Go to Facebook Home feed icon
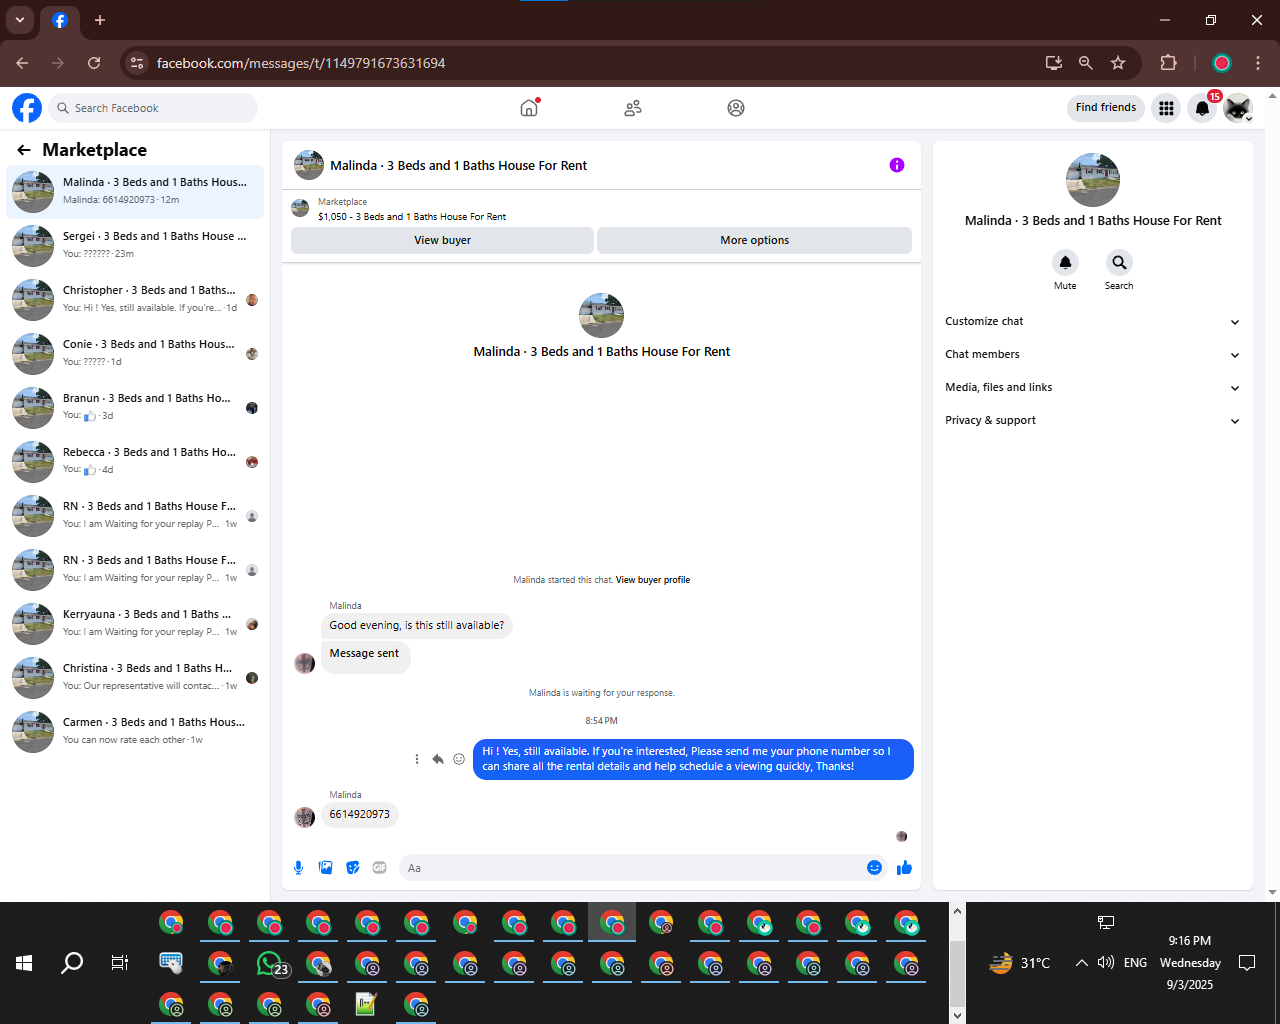This screenshot has height=1024, width=1280. pos(529,108)
